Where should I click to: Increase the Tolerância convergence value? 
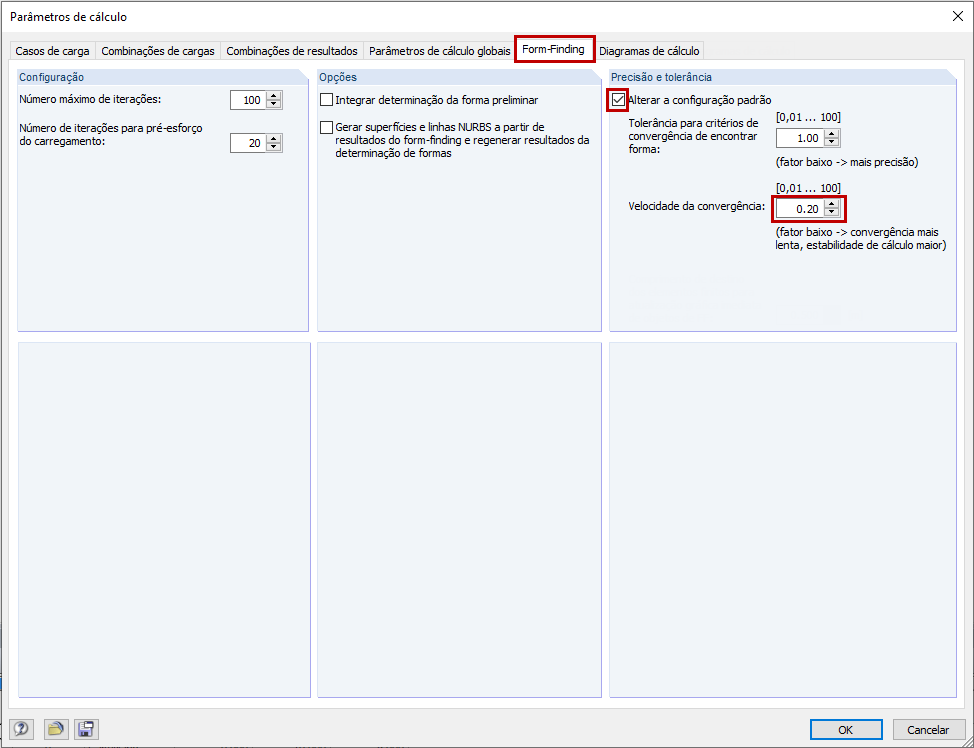click(x=832, y=134)
